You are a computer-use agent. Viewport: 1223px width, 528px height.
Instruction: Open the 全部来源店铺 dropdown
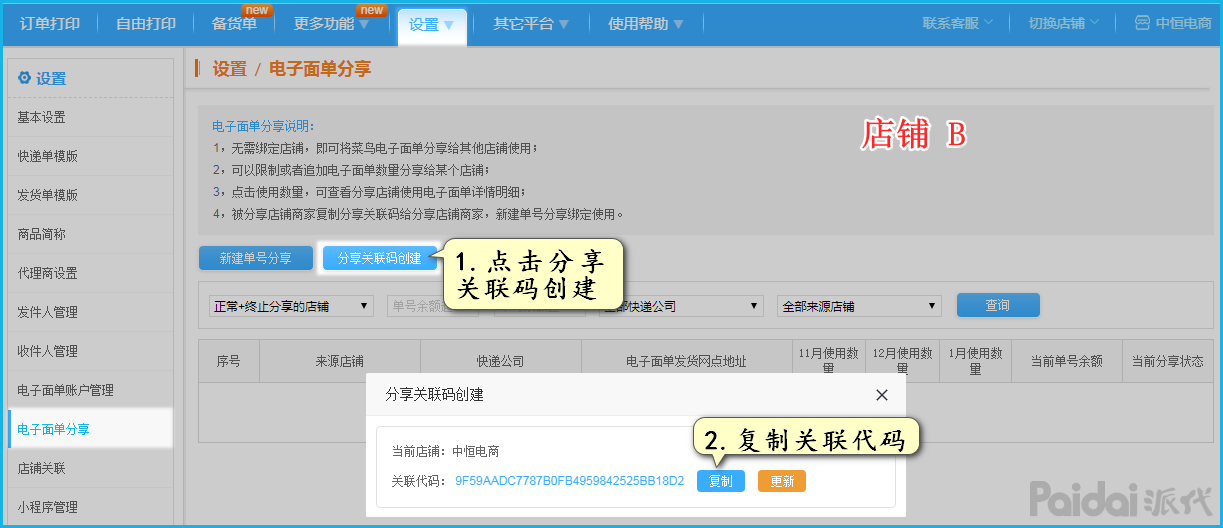pos(860,306)
